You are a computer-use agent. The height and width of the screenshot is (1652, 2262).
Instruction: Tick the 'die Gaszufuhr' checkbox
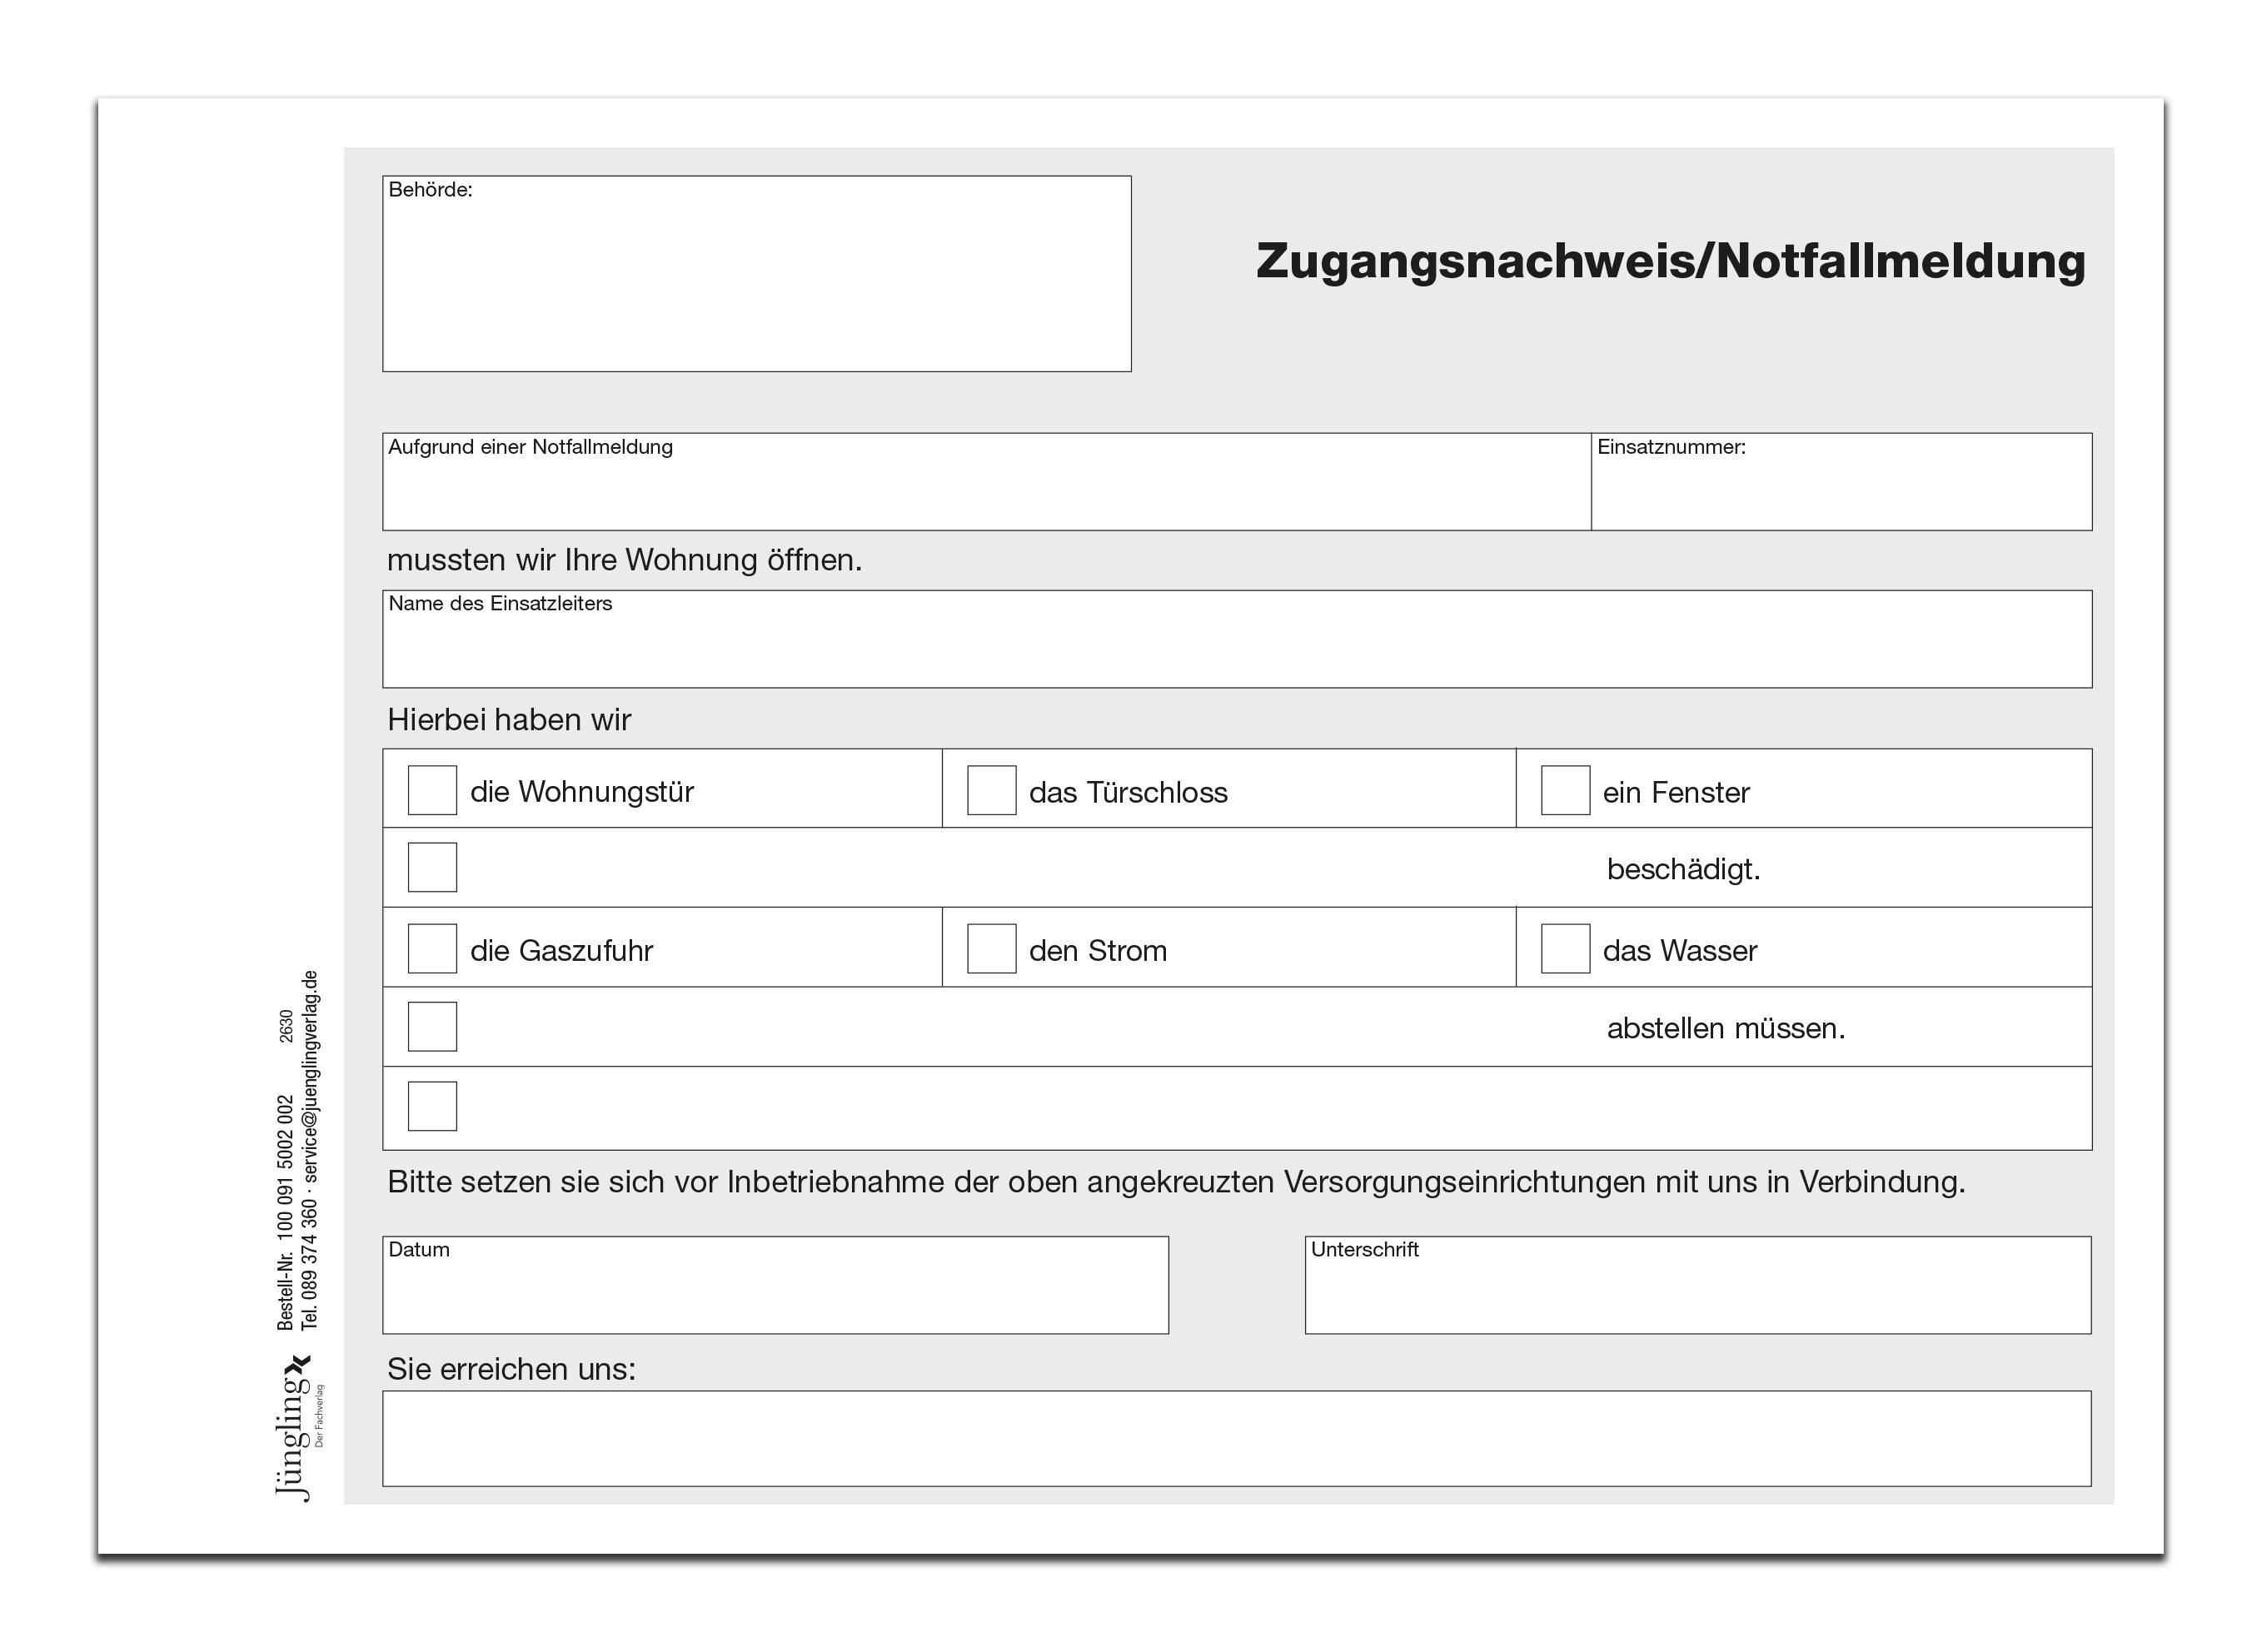[432, 948]
